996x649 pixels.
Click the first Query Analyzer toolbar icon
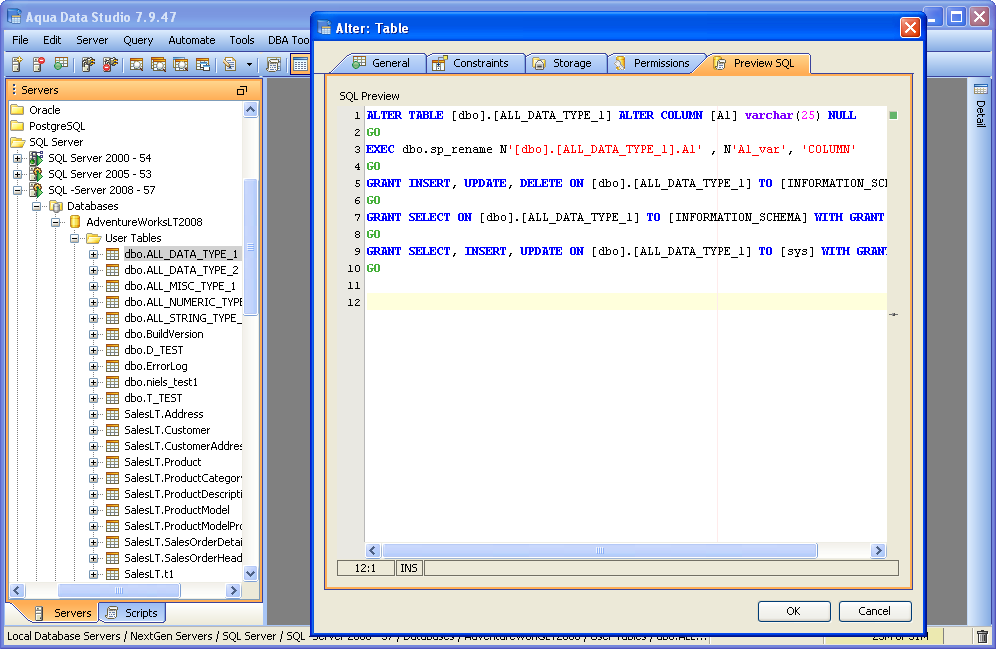(x=136, y=64)
